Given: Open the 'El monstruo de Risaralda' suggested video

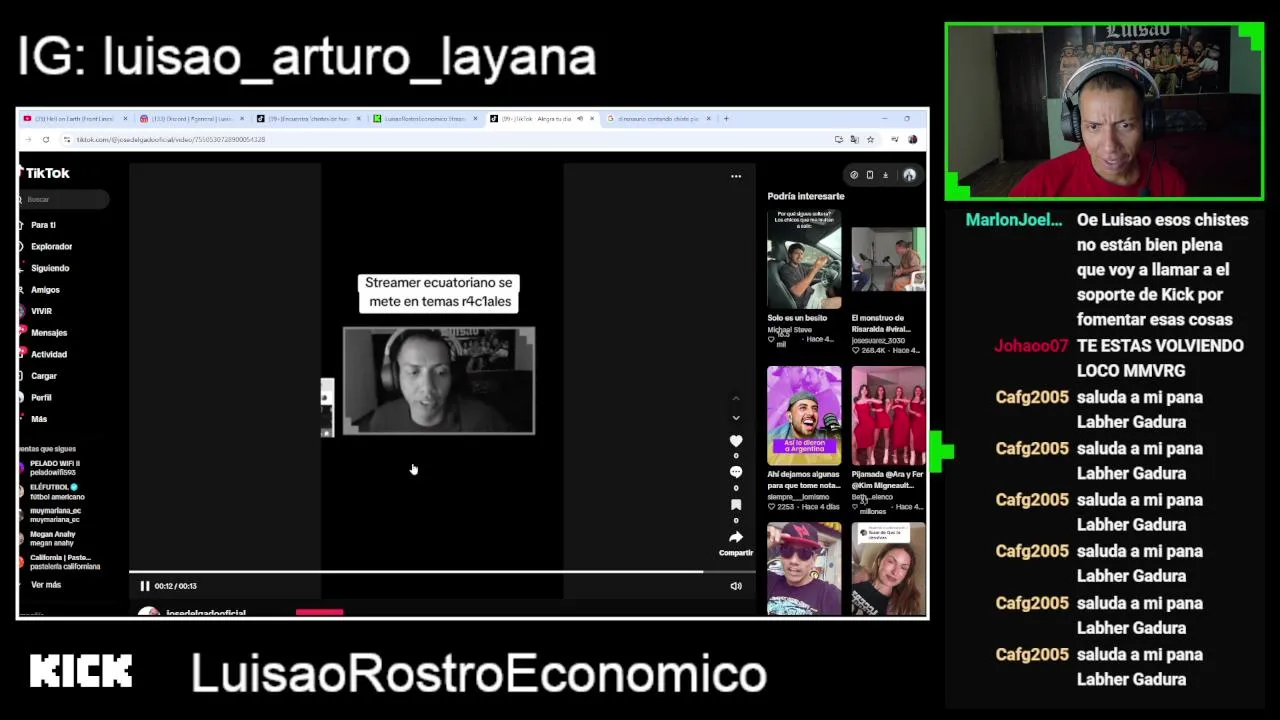Looking at the screenshot, I should point(888,260).
